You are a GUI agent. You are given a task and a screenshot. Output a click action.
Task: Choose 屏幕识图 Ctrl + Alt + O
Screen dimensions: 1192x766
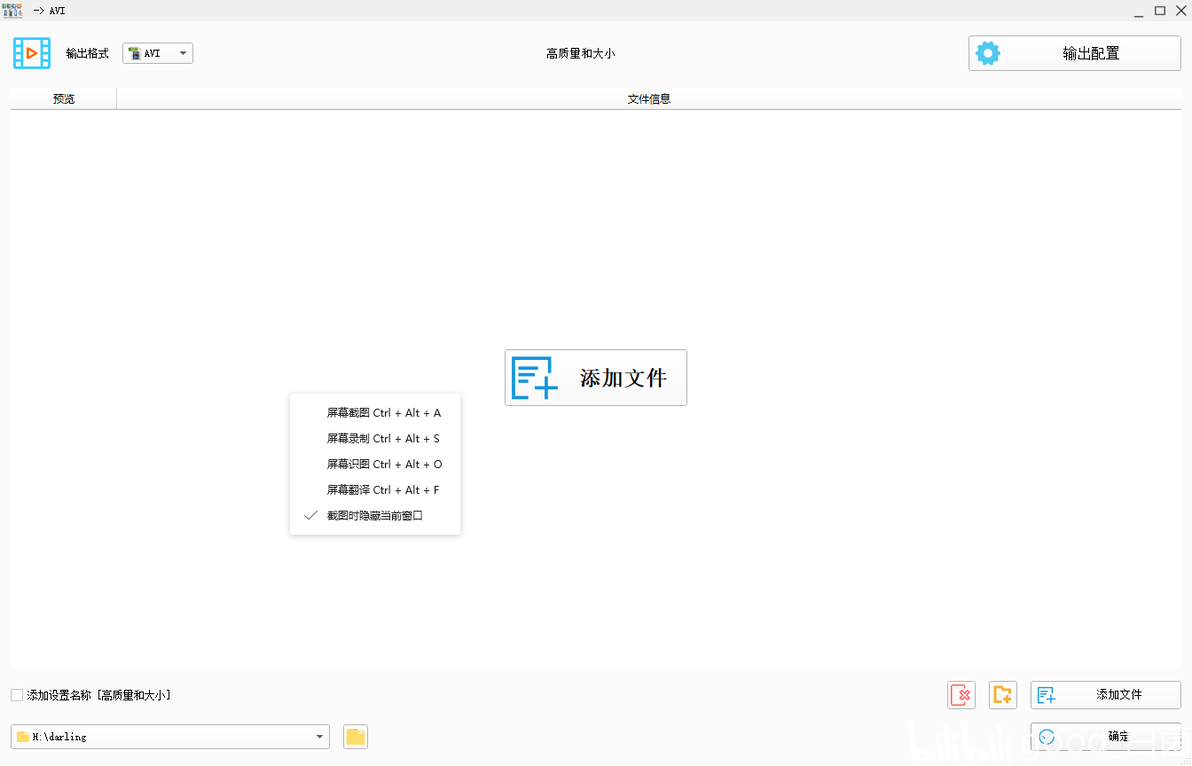[x=375, y=464]
